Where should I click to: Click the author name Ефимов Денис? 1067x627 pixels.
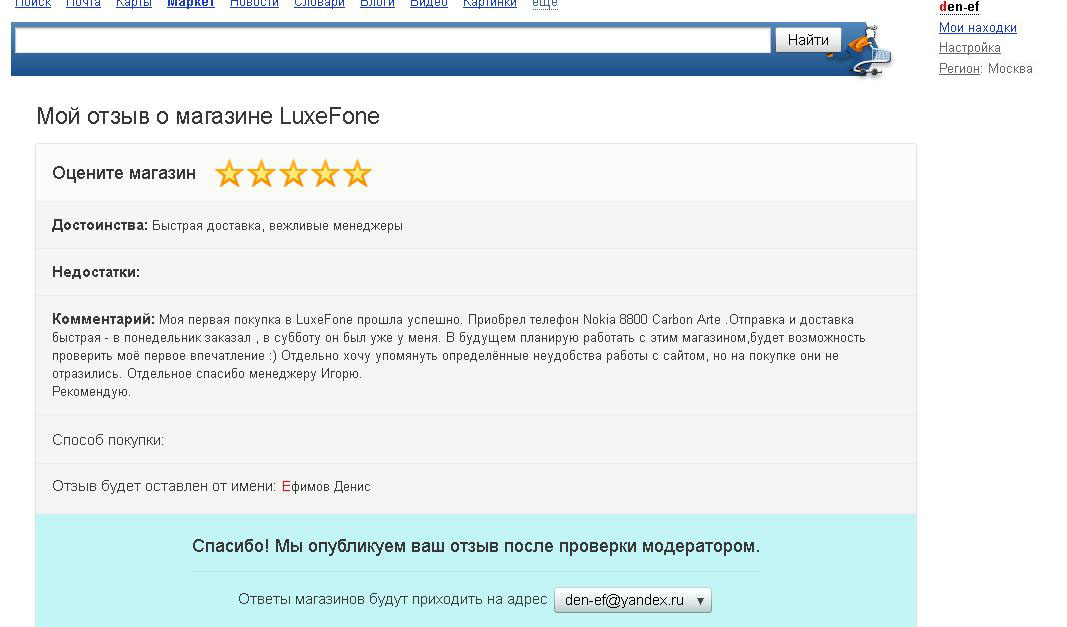coord(326,486)
